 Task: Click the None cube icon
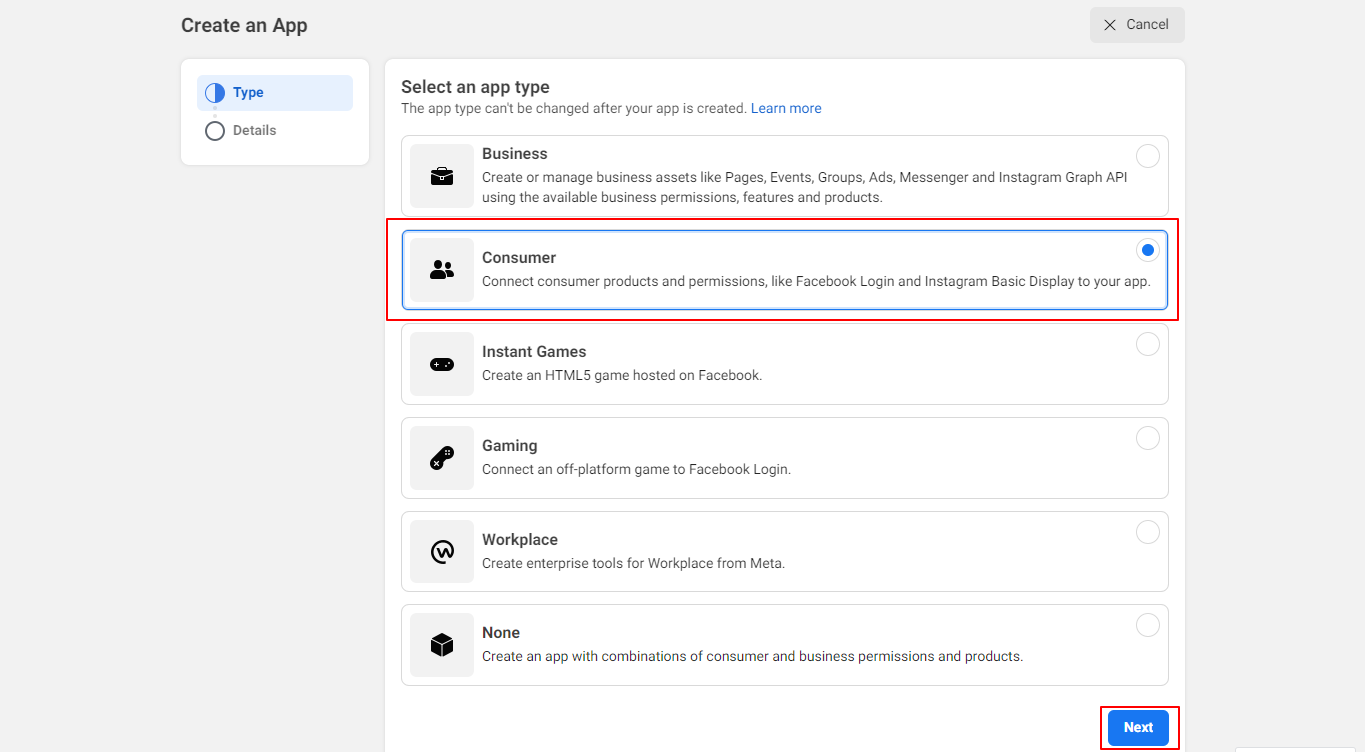pyautogui.click(x=442, y=645)
